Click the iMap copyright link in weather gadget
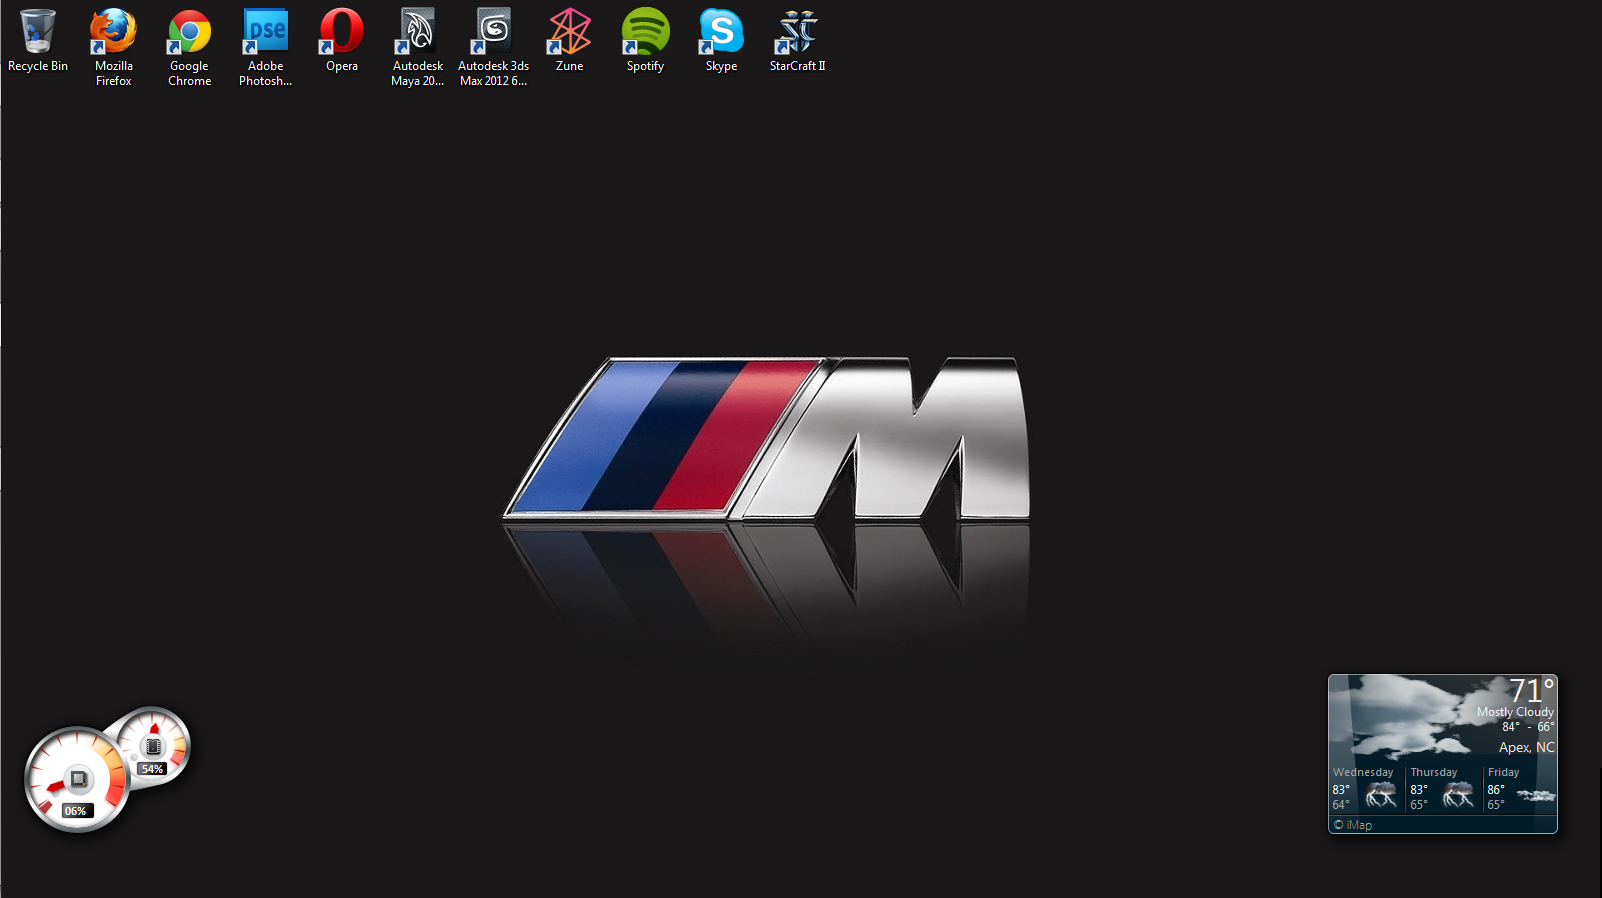This screenshot has height=898, width=1602. 1353,825
